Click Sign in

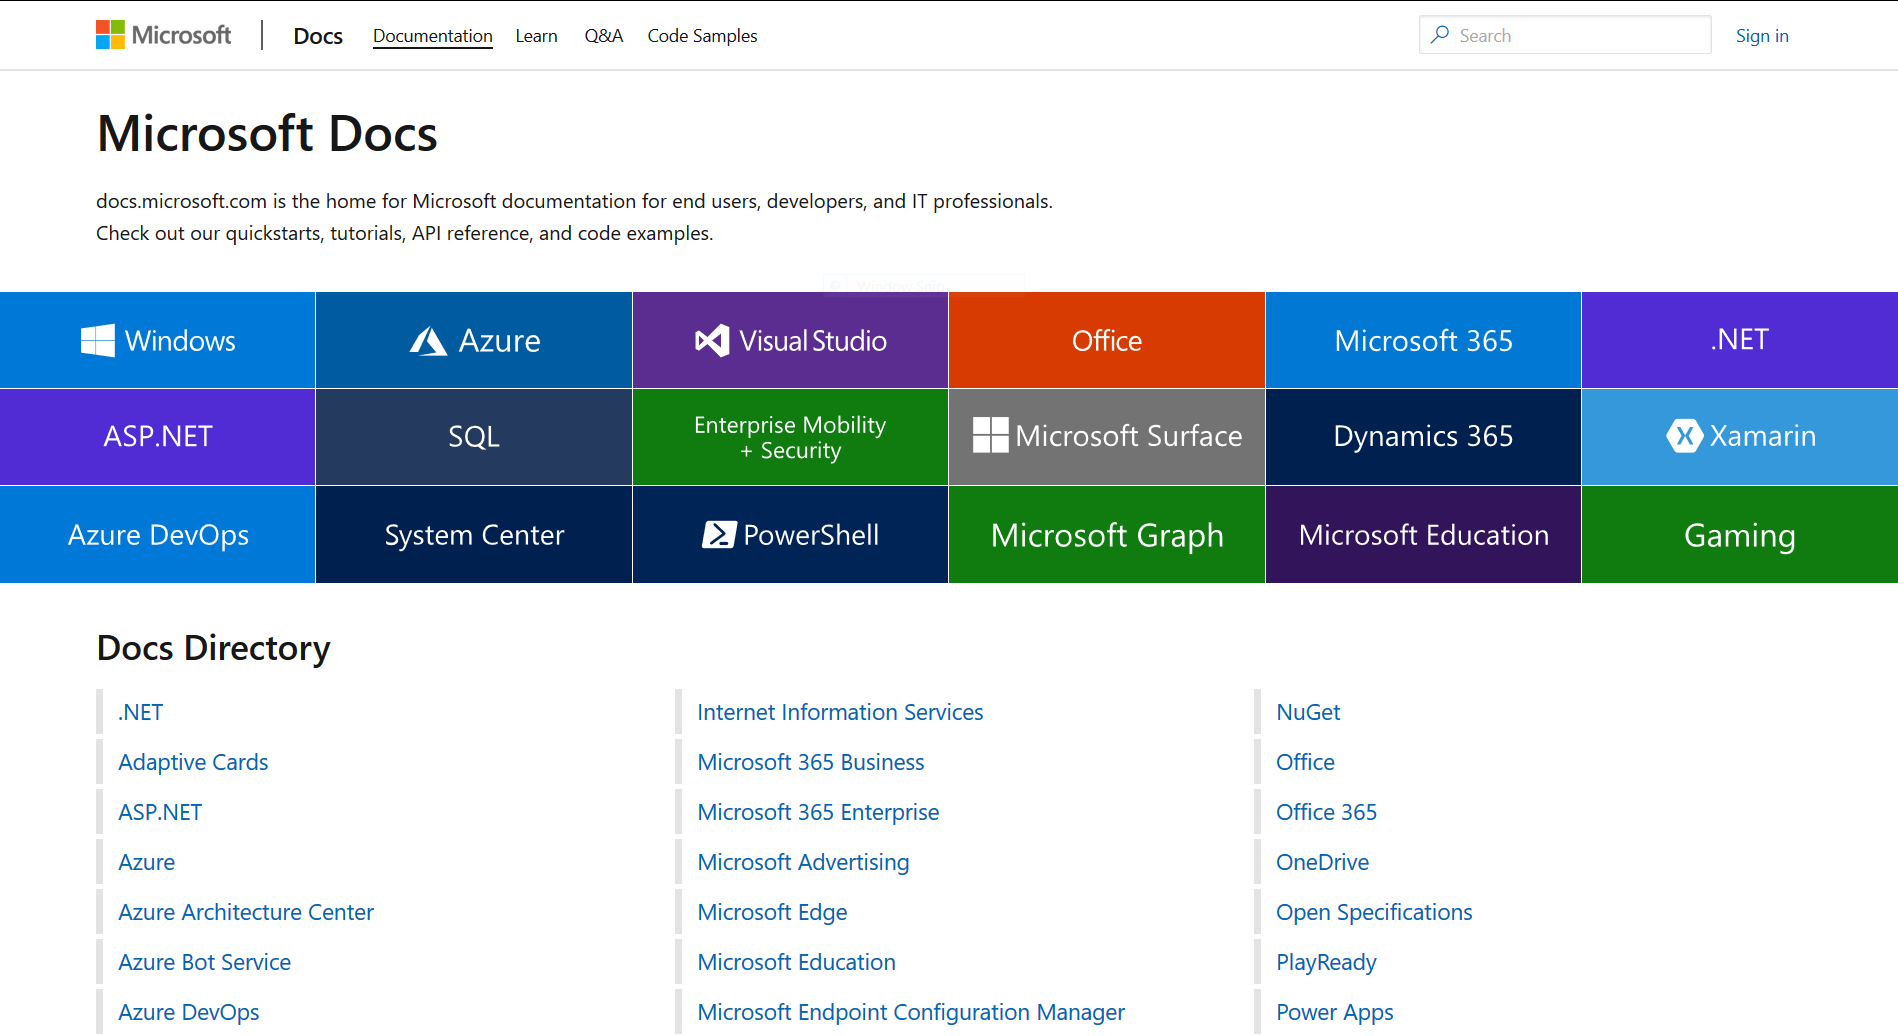1762,36
